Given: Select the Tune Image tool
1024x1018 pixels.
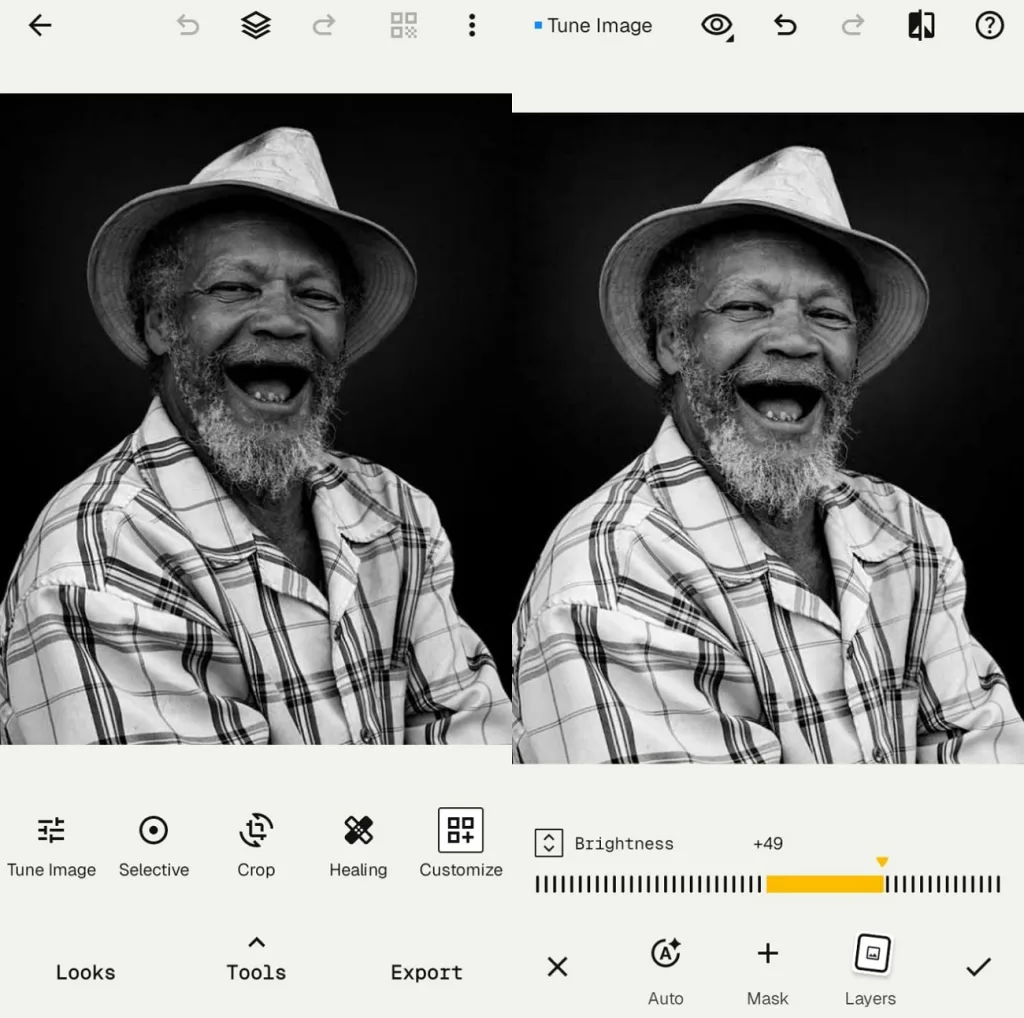Looking at the screenshot, I should coord(52,846).
